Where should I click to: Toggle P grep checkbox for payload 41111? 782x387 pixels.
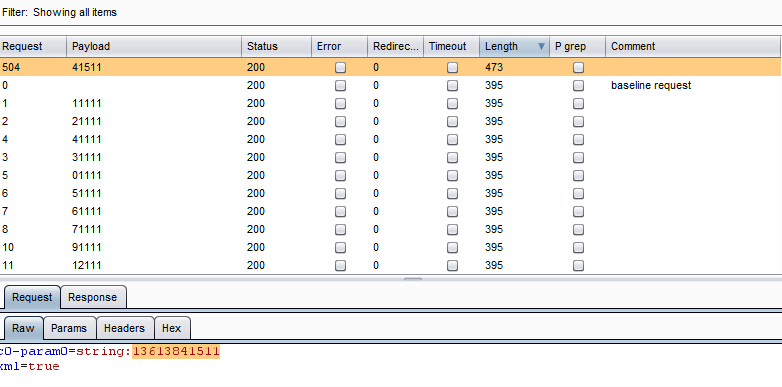(x=579, y=139)
